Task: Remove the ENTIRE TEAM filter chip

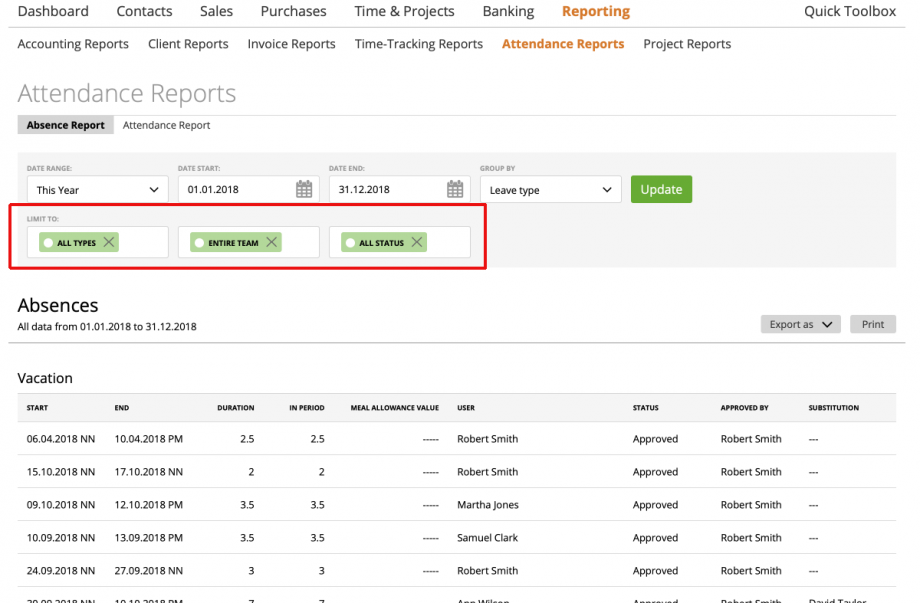Action: [270, 242]
